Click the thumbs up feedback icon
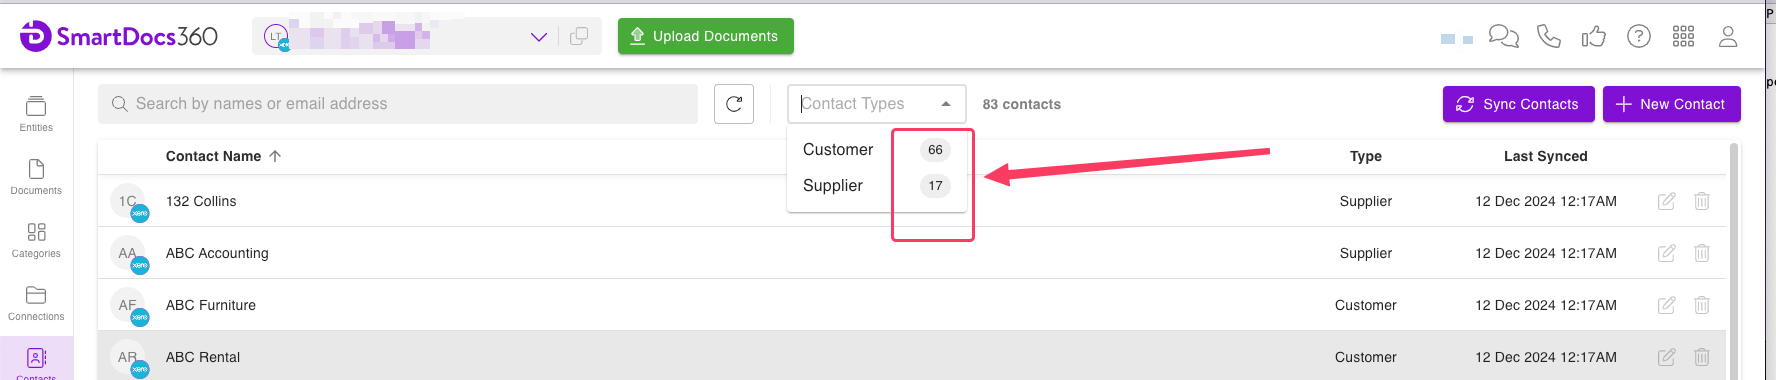The height and width of the screenshot is (380, 1776). pyautogui.click(x=1593, y=37)
